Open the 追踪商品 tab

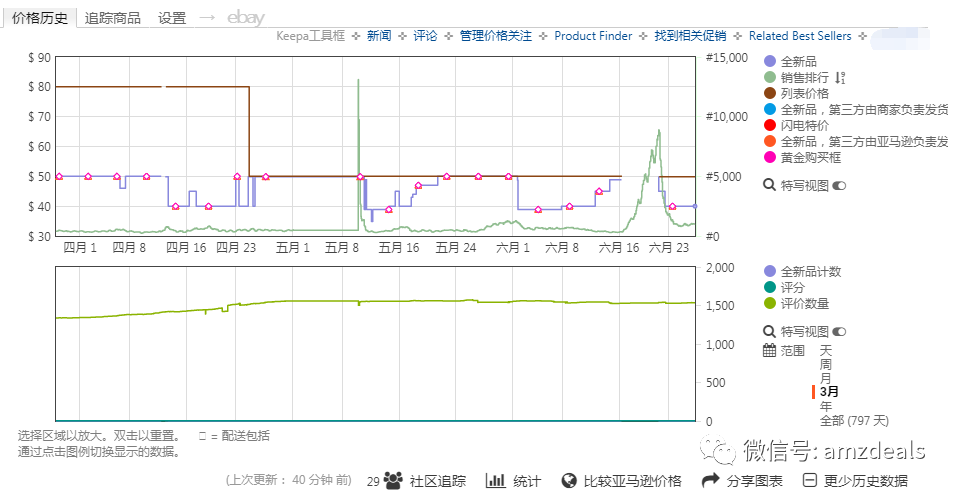(113, 18)
